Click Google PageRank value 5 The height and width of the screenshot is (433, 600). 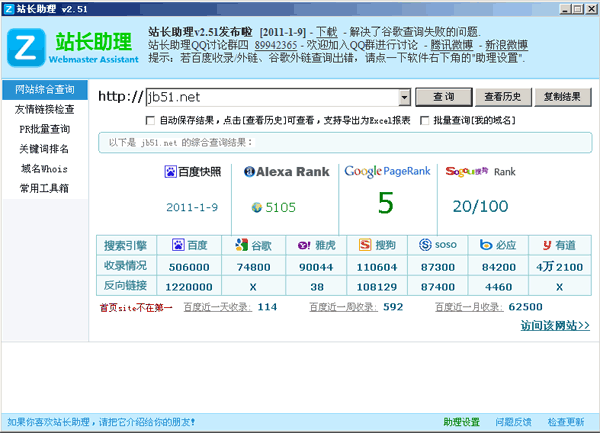click(386, 203)
